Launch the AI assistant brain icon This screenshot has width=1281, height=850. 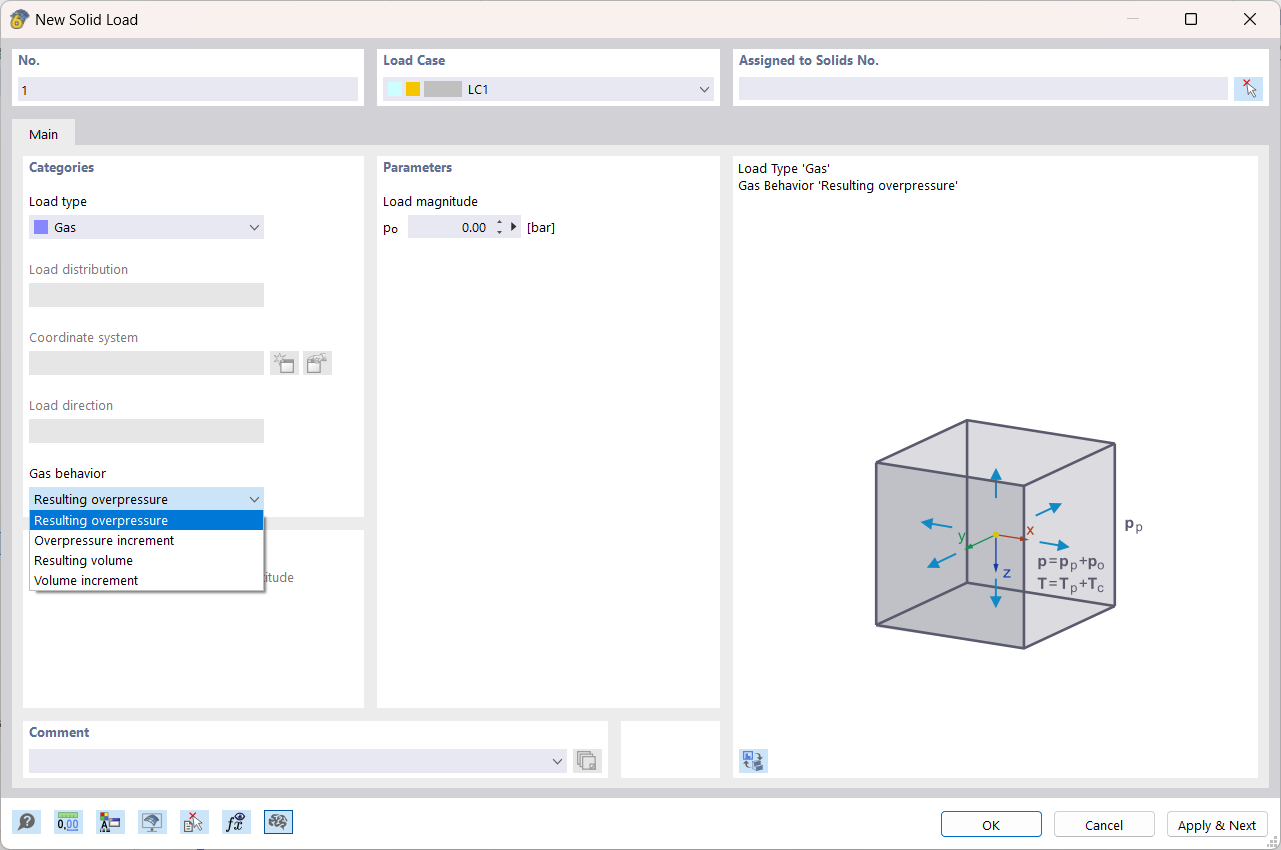point(278,822)
